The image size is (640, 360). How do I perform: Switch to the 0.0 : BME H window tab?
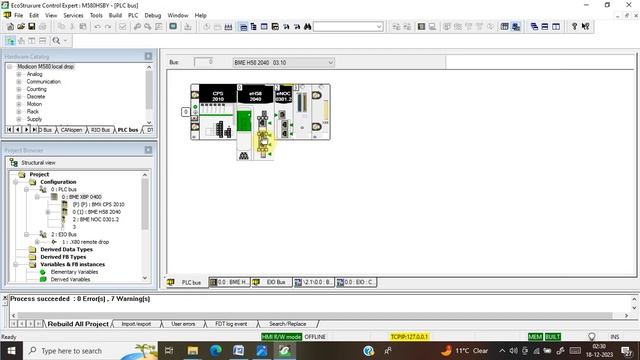coord(229,282)
